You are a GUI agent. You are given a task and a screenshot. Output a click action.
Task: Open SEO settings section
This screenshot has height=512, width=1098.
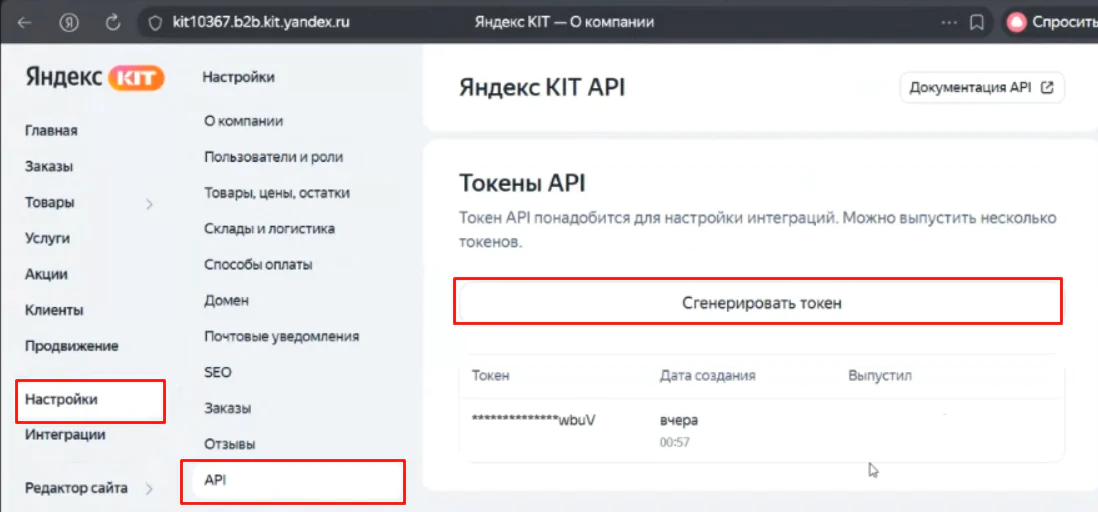click(218, 372)
